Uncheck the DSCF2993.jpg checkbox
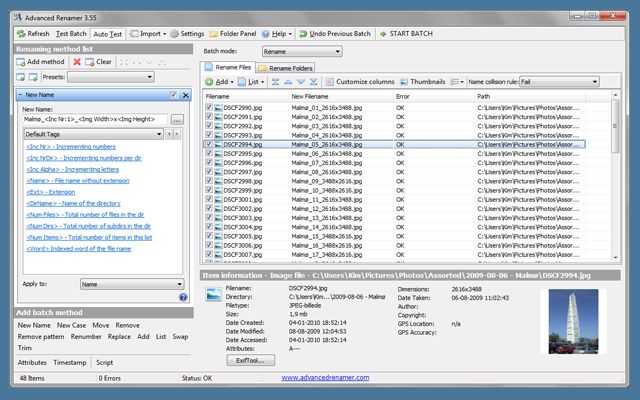The width and height of the screenshot is (640, 400). tap(209, 135)
